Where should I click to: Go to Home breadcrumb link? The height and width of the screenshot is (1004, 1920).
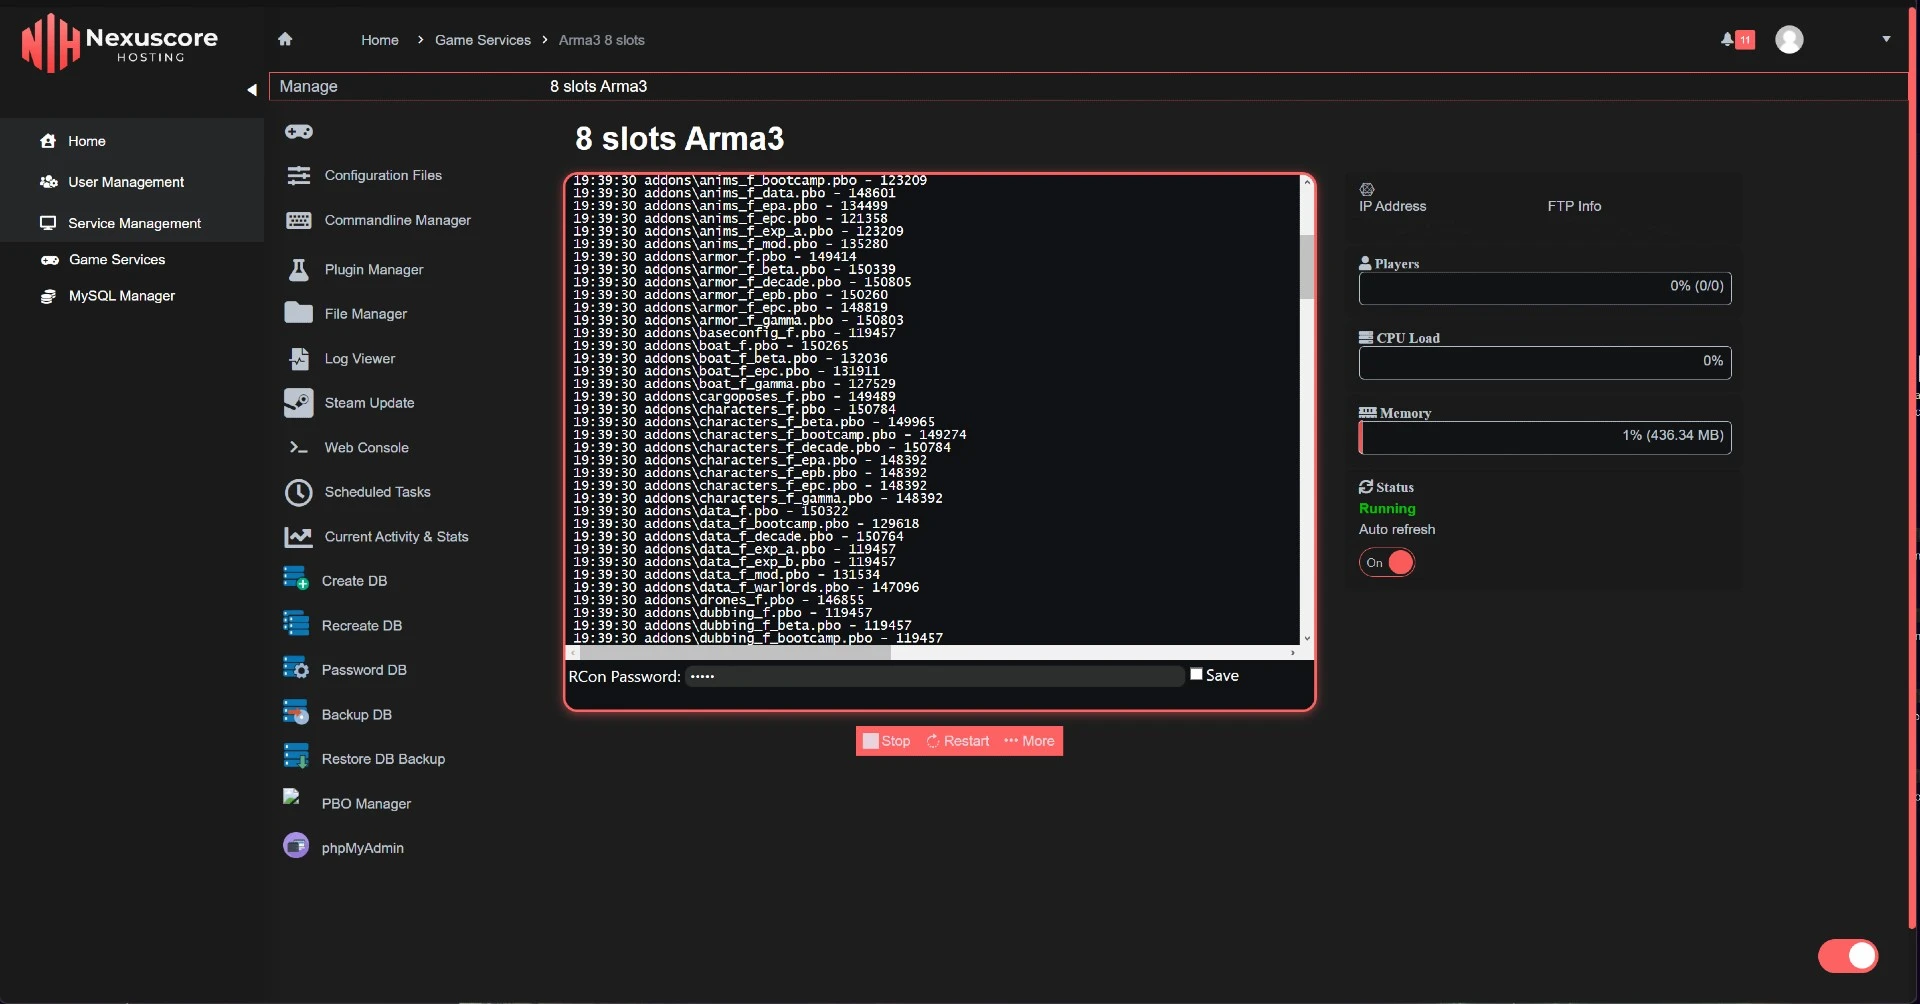pos(380,40)
